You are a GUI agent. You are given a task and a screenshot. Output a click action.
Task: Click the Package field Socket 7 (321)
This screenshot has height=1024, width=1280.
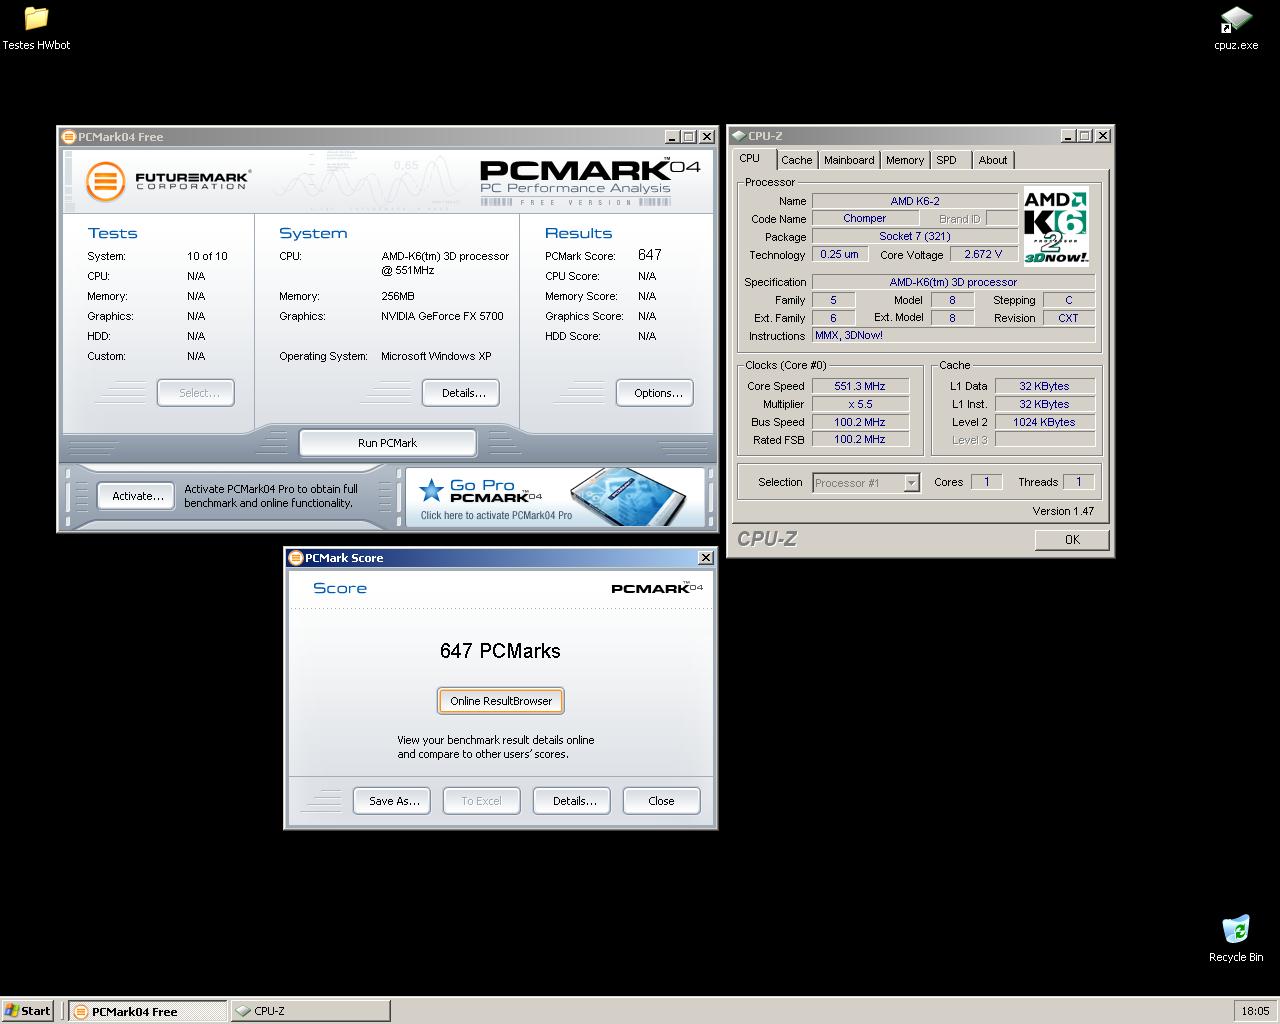pyautogui.click(x=915, y=236)
